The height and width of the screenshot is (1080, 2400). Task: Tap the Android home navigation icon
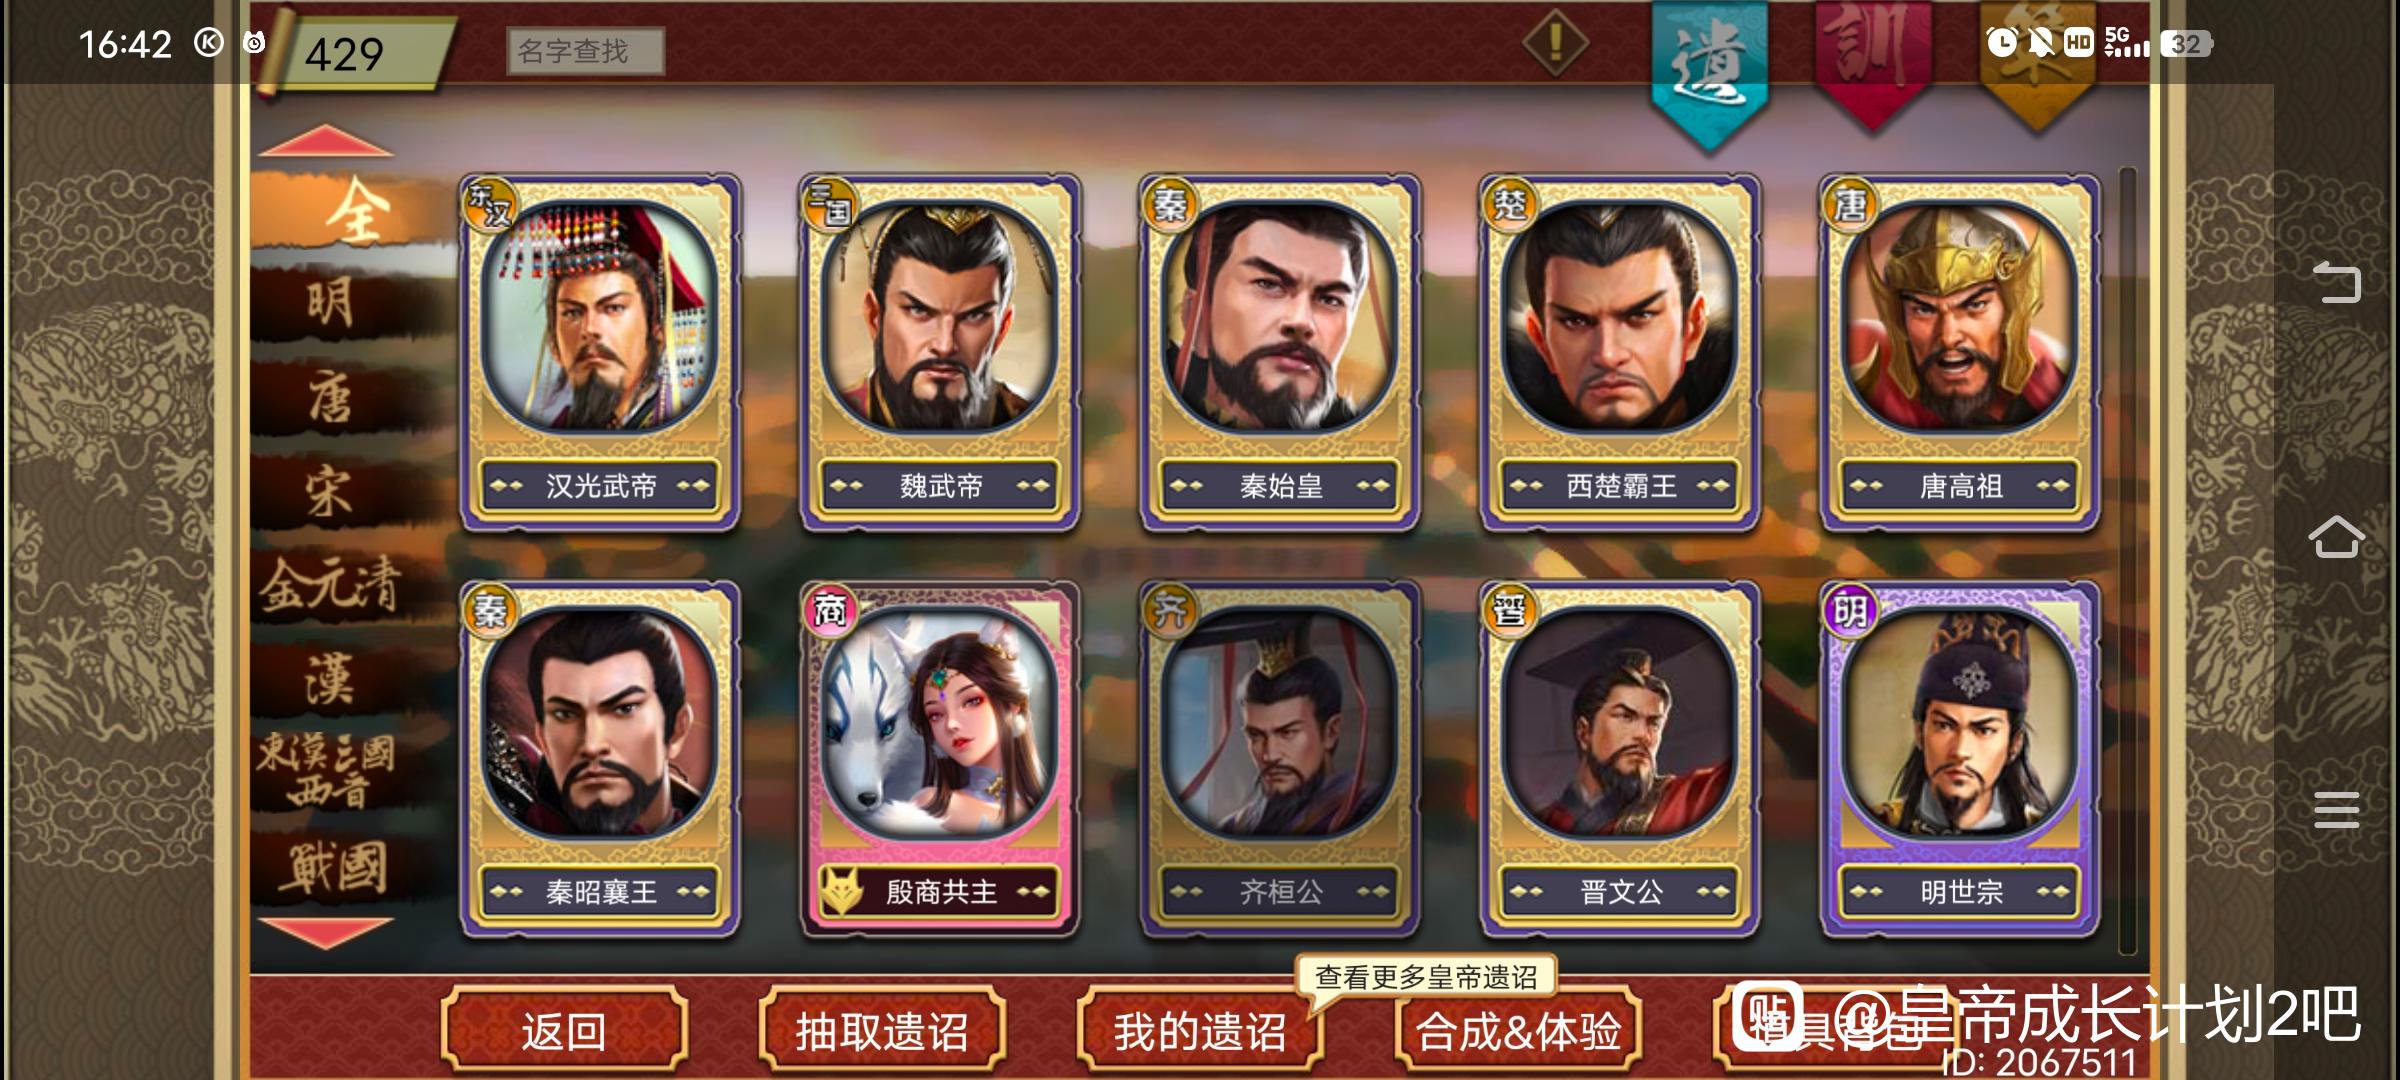pyautogui.click(x=2337, y=537)
